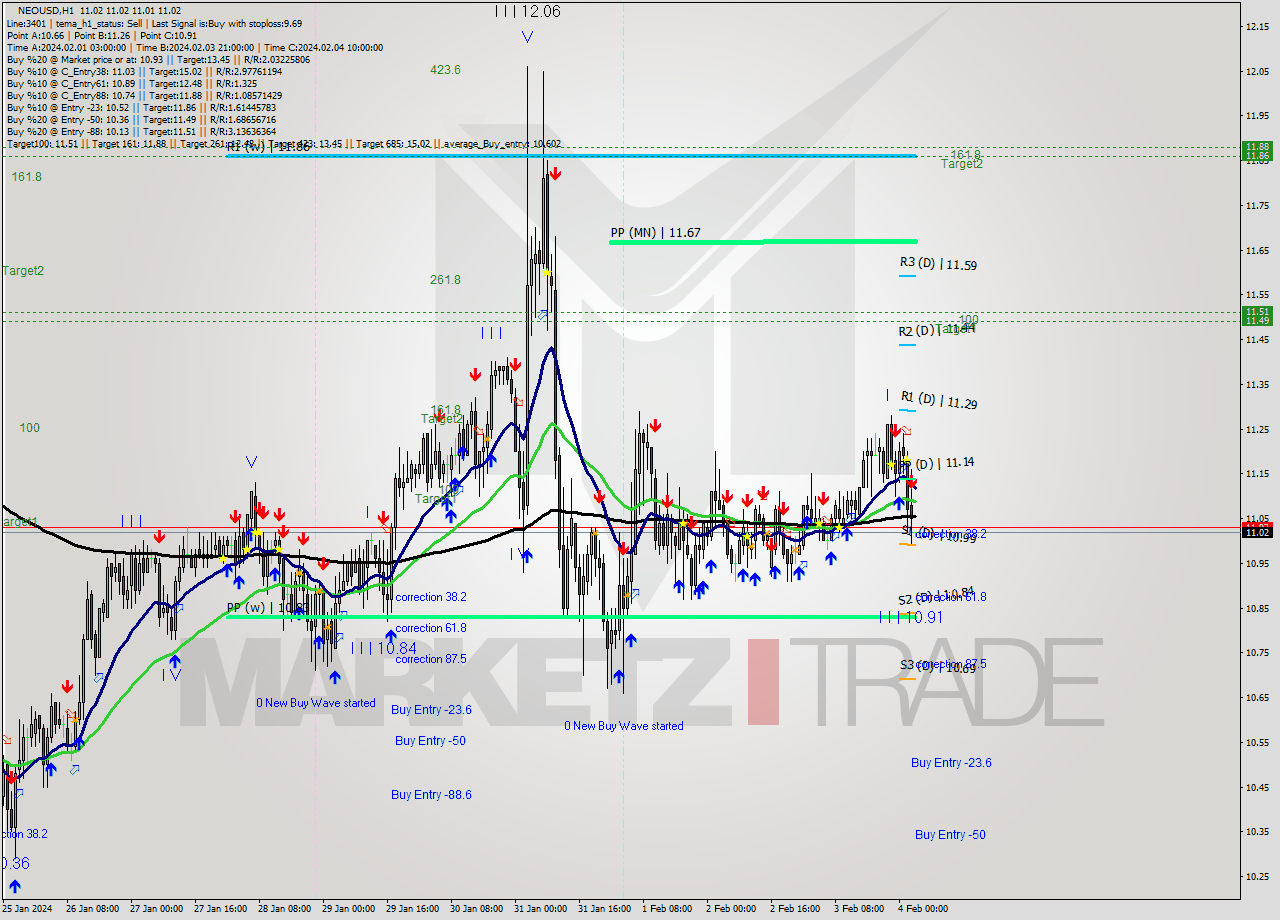Click the green 11.88 price tag

point(1257,147)
